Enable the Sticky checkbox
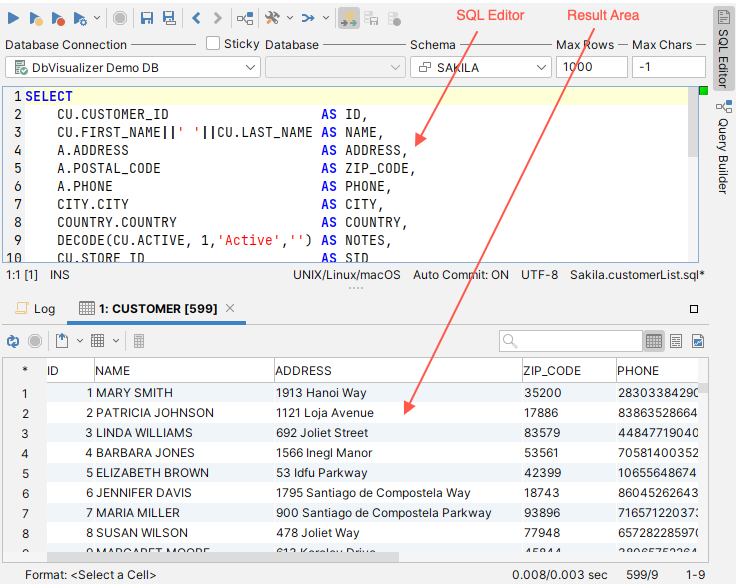Screen dimensions: 736x584 pos(213,44)
